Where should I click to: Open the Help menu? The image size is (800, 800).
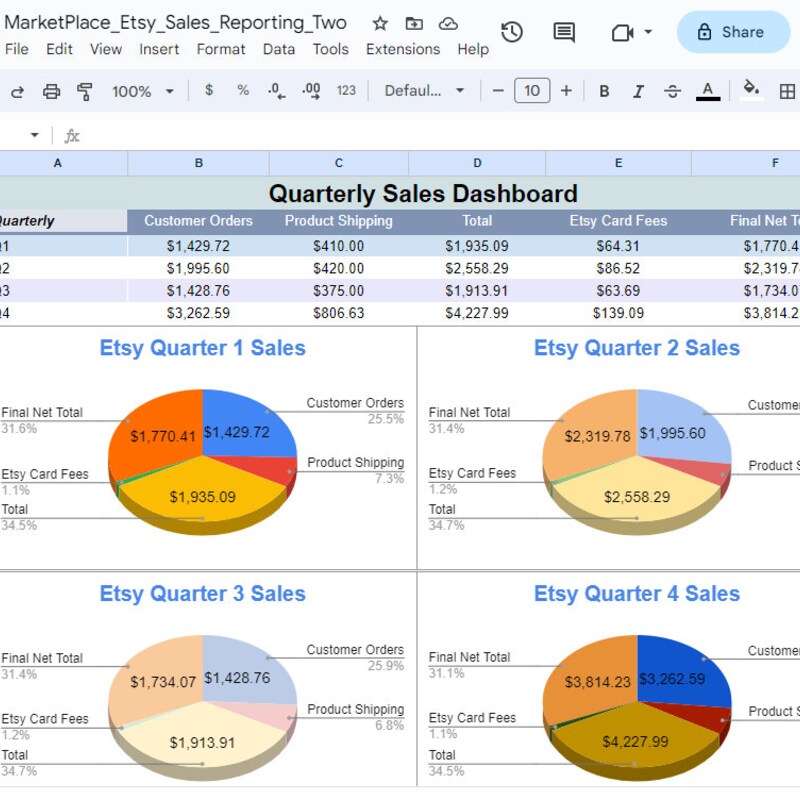pos(473,49)
